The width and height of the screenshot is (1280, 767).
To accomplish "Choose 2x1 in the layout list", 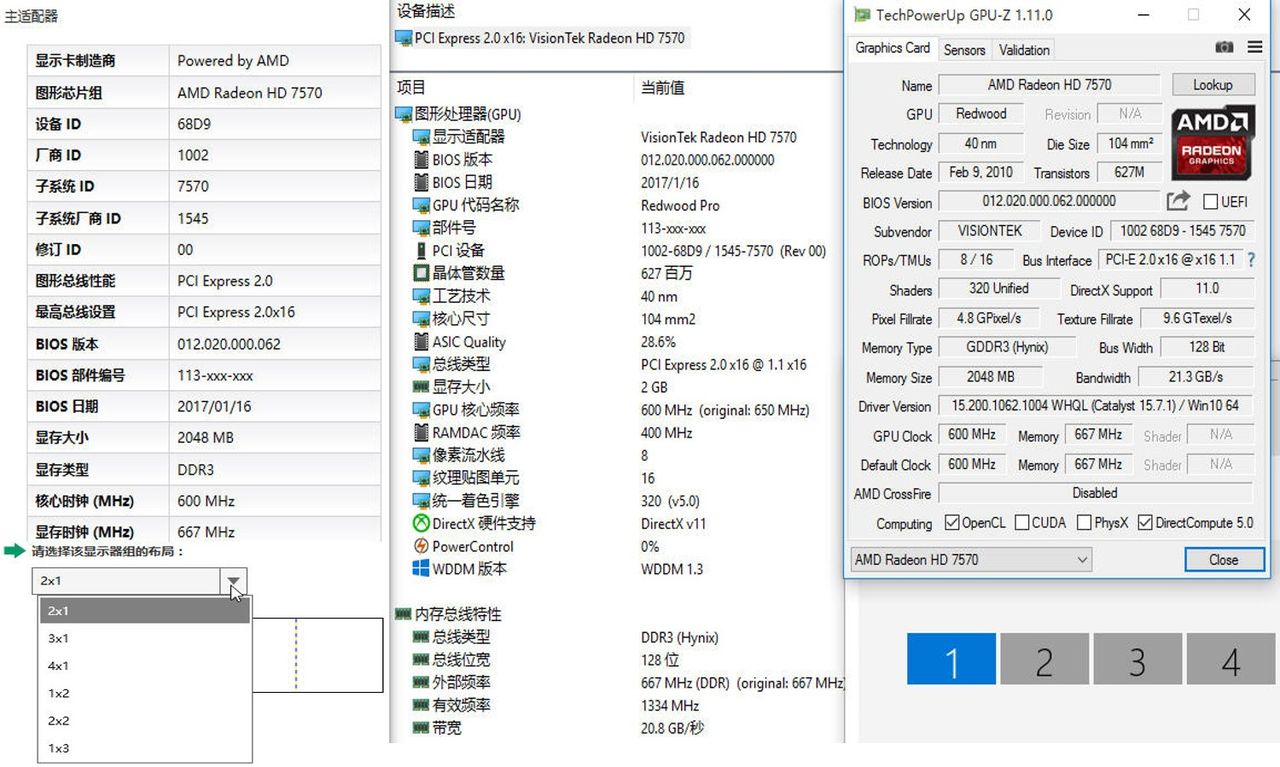I will pyautogui.click(x=144, y=611).
